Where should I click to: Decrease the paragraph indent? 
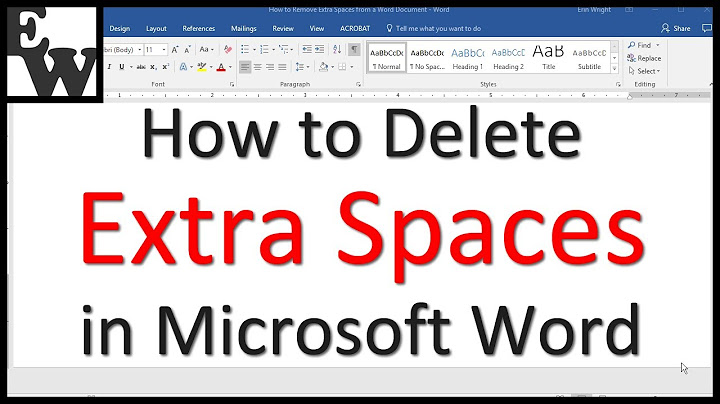(307, 50)
